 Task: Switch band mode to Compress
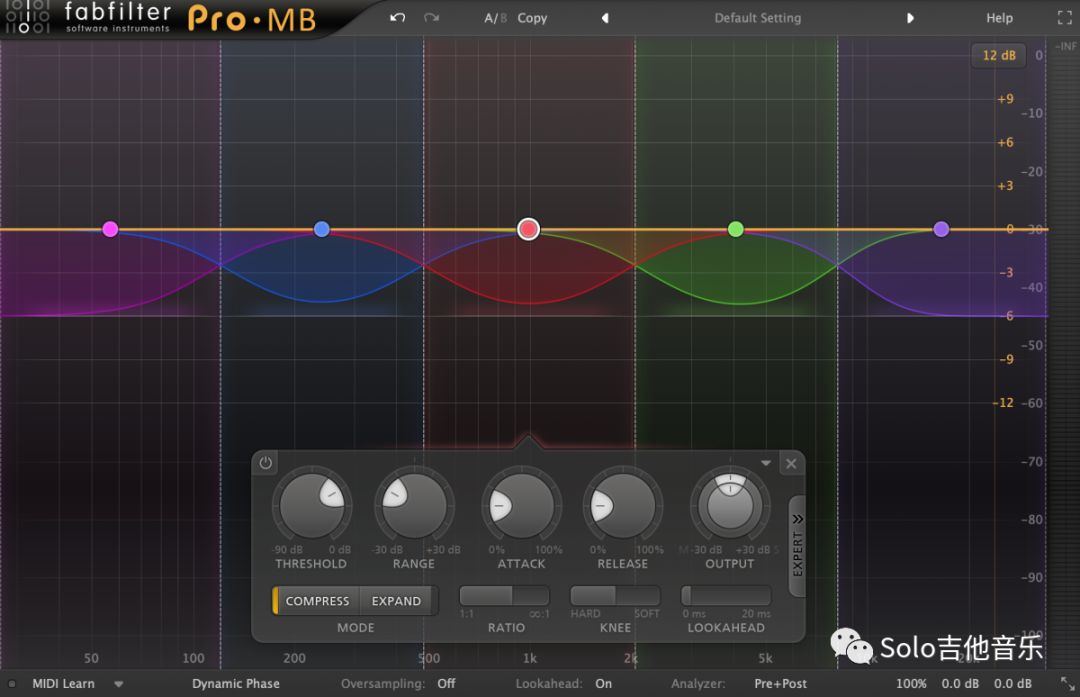click(318, 601)
